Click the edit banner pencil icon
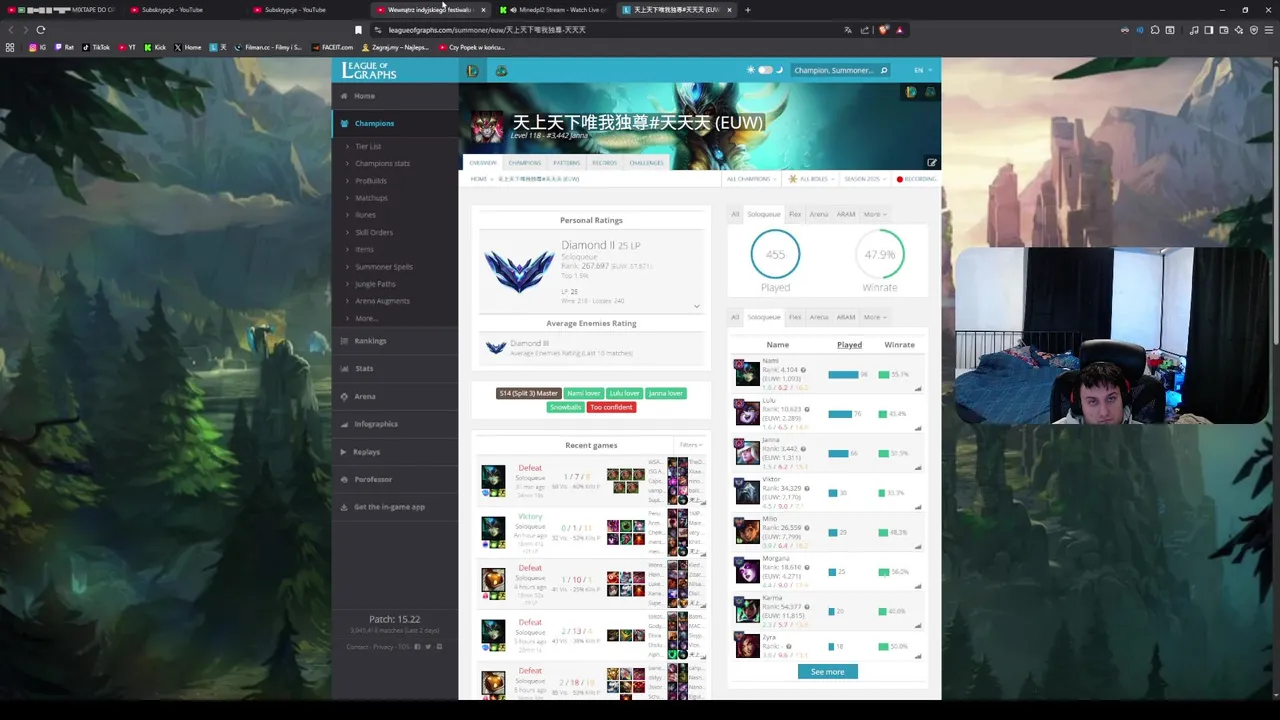 point(932,163)
